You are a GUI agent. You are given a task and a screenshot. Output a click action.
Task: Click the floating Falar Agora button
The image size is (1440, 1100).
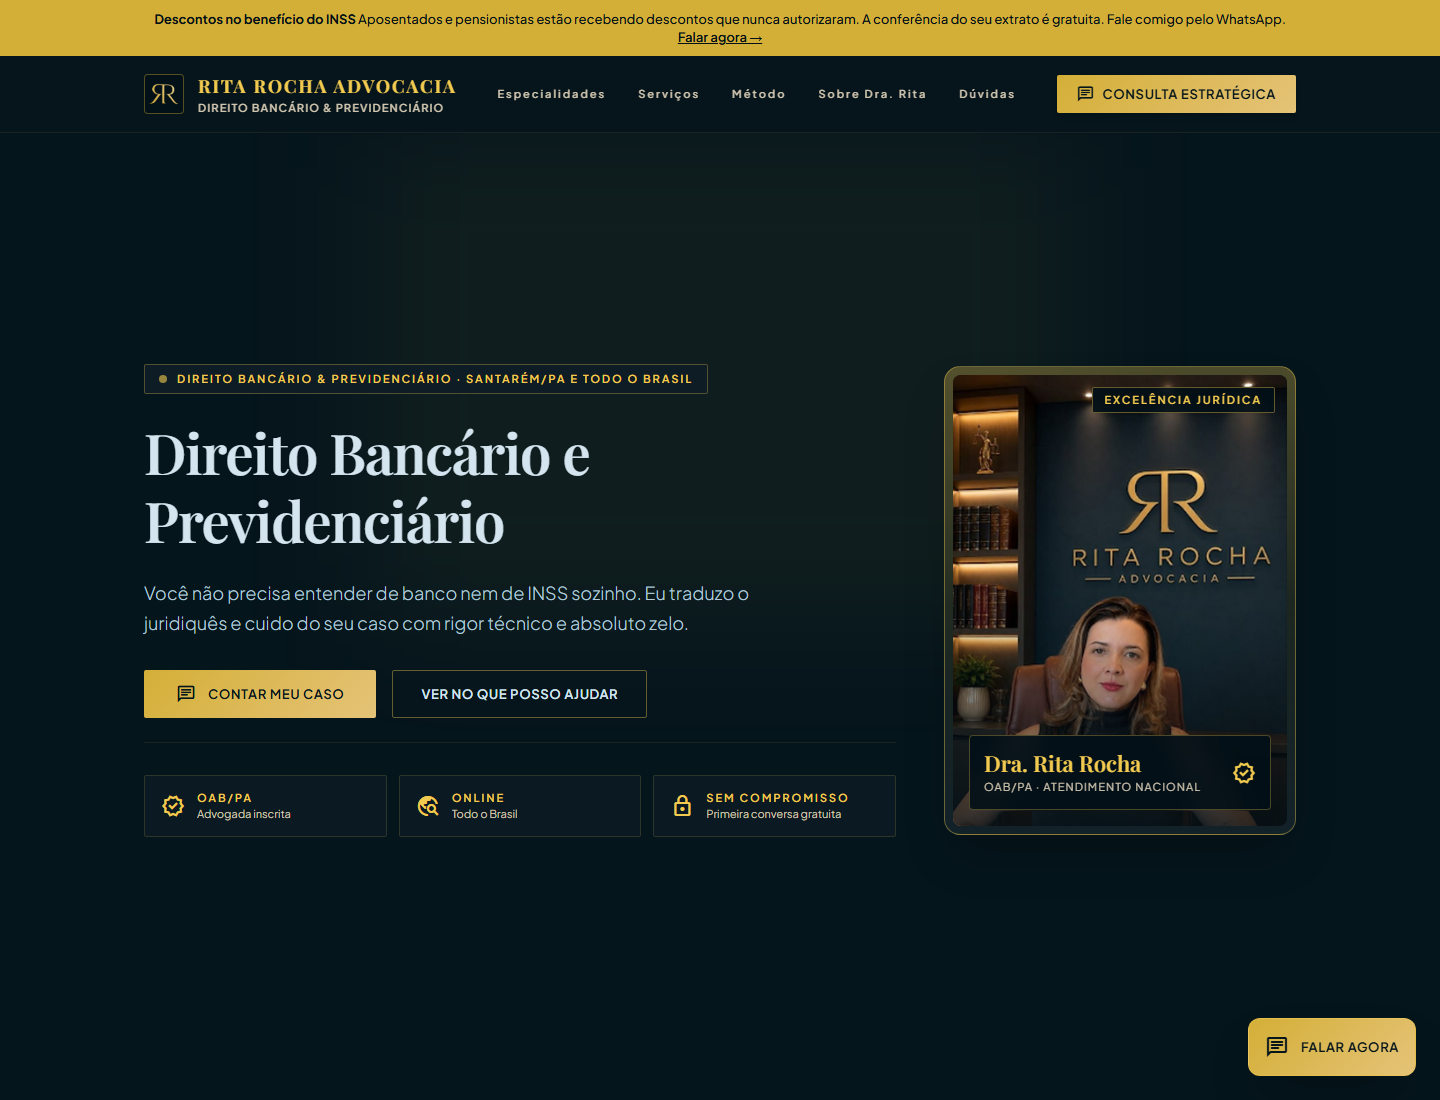point(1332,1047)
